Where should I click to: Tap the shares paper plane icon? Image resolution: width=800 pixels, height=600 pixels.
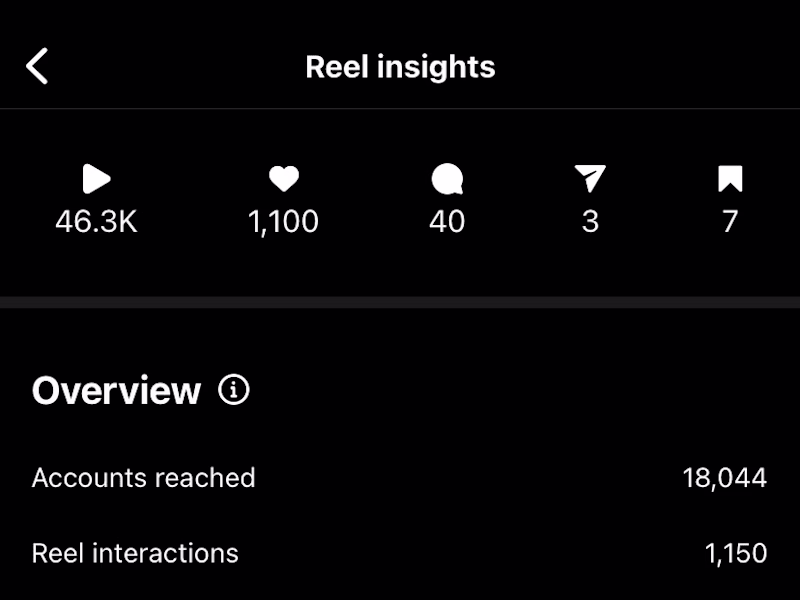(x=590, y=180)
